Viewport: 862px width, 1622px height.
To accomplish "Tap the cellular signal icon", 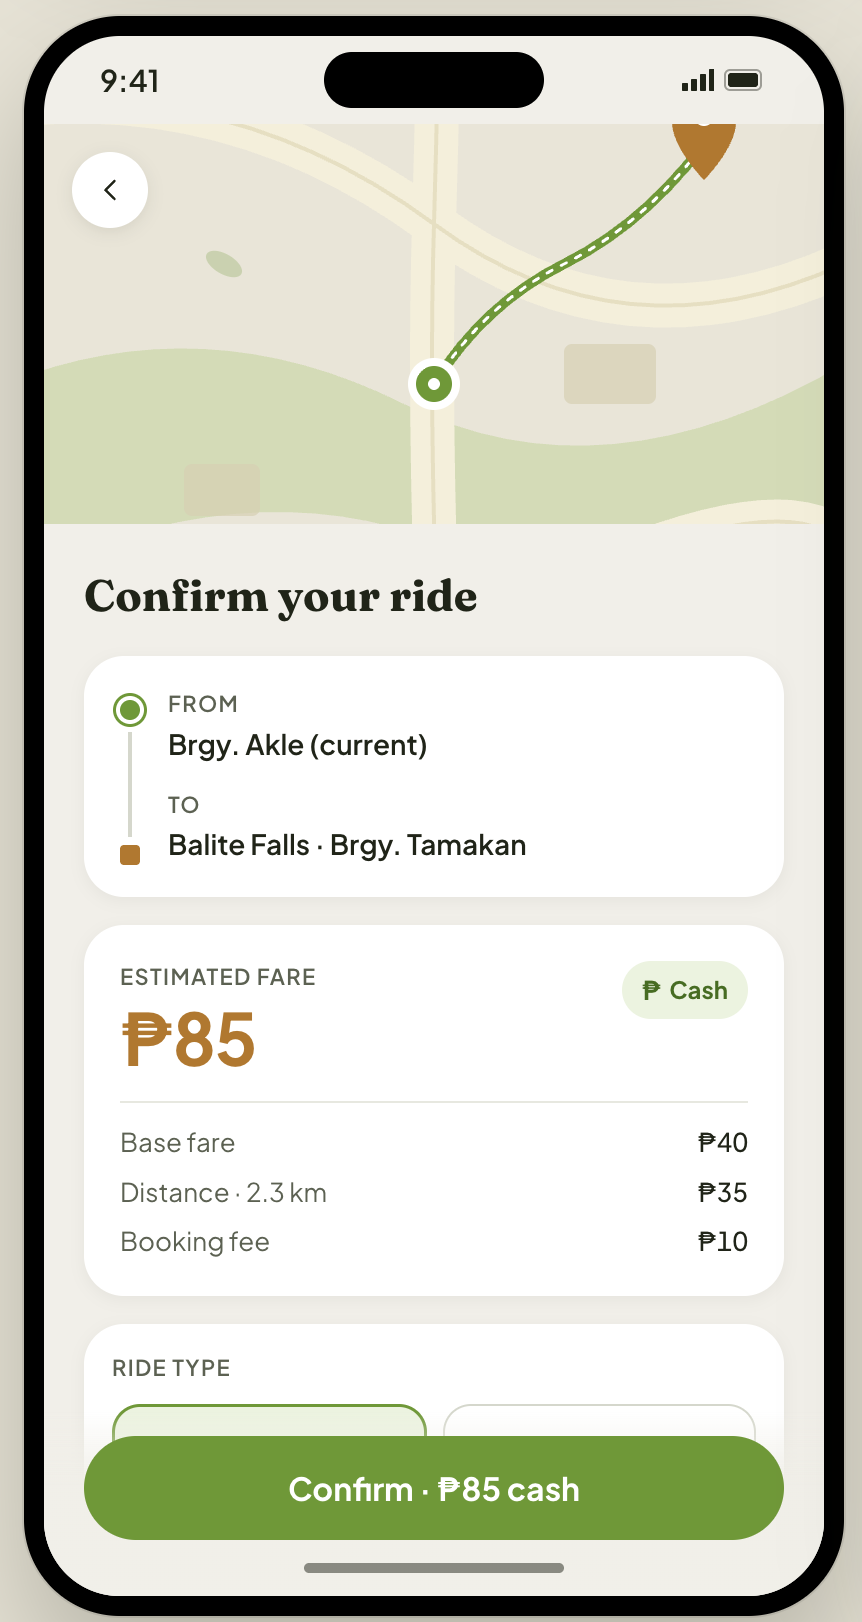I will [x=698, y=80].
